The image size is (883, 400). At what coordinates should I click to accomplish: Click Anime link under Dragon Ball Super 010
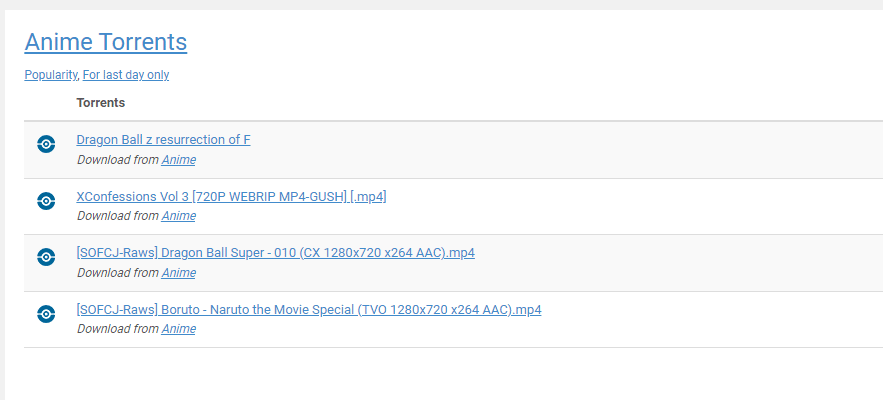coord(179,273)
